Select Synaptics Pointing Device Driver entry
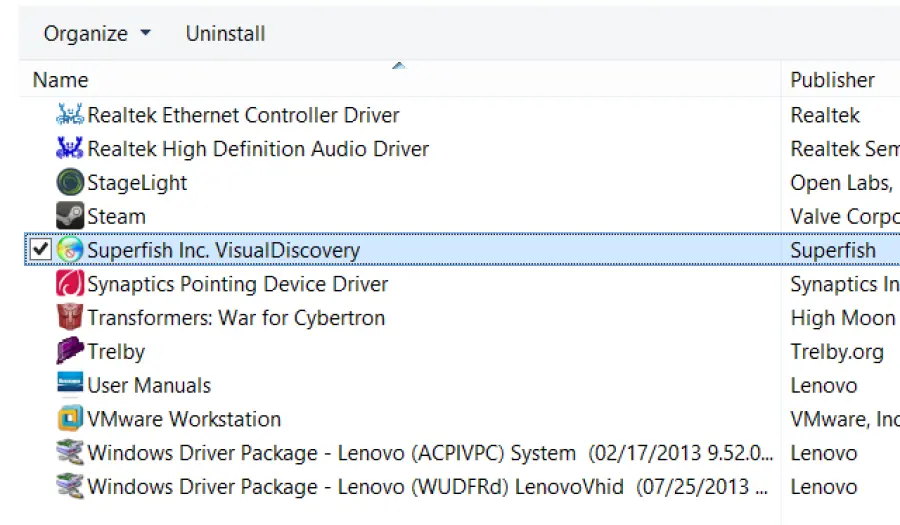900x525 pixels. coord(238,284)
